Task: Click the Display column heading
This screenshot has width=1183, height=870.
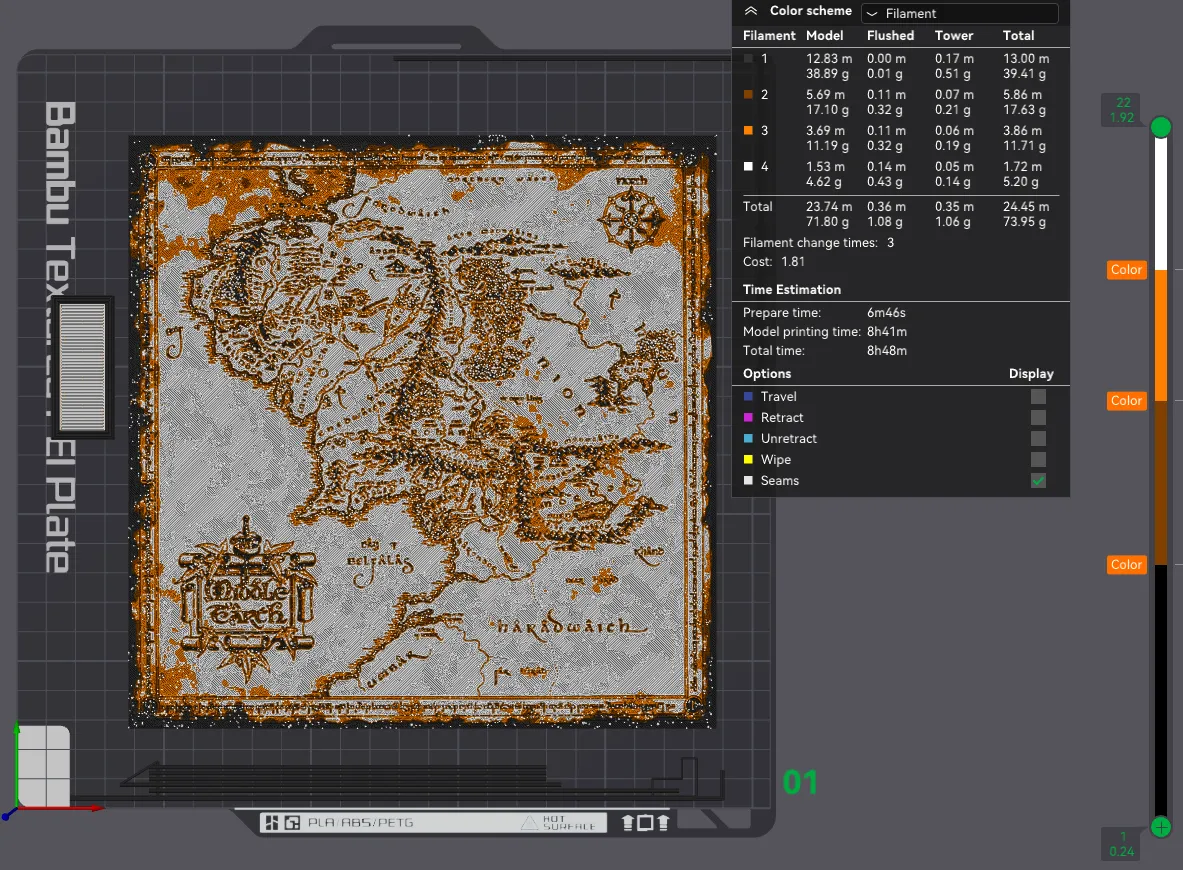Action: pos(1031,374)
